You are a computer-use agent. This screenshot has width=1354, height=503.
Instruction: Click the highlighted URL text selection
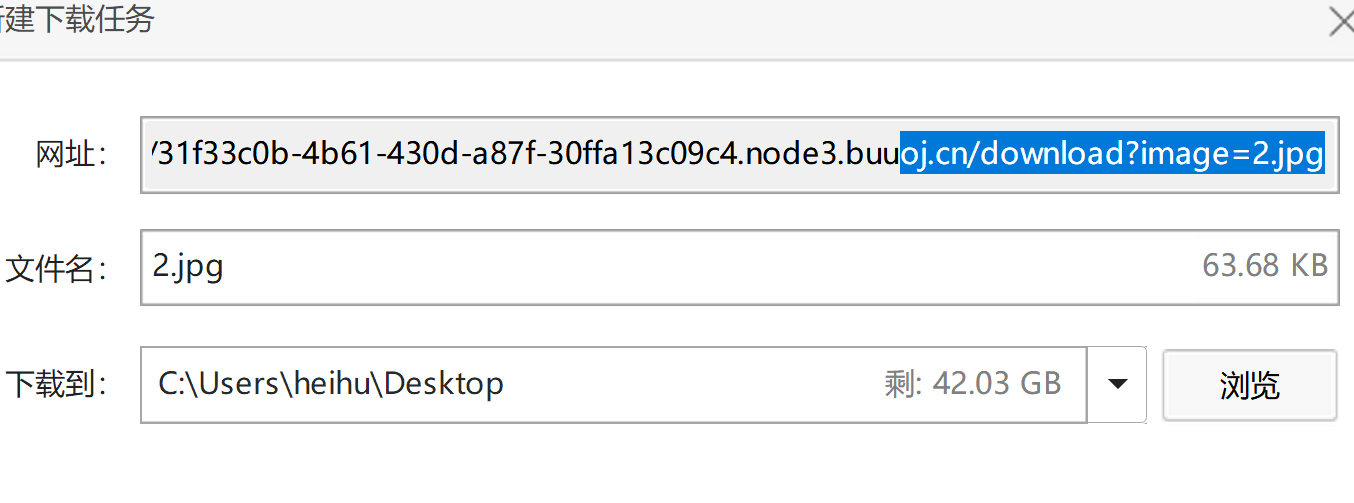(x=1112, y=155)
